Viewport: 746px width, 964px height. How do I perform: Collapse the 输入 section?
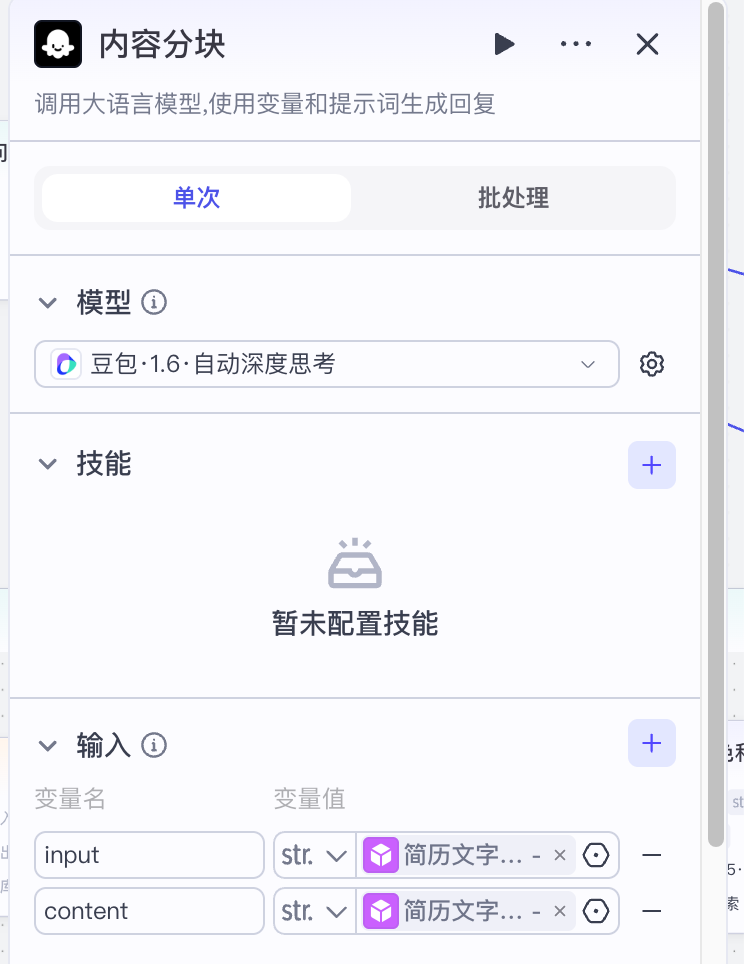(x=47, y=745)
